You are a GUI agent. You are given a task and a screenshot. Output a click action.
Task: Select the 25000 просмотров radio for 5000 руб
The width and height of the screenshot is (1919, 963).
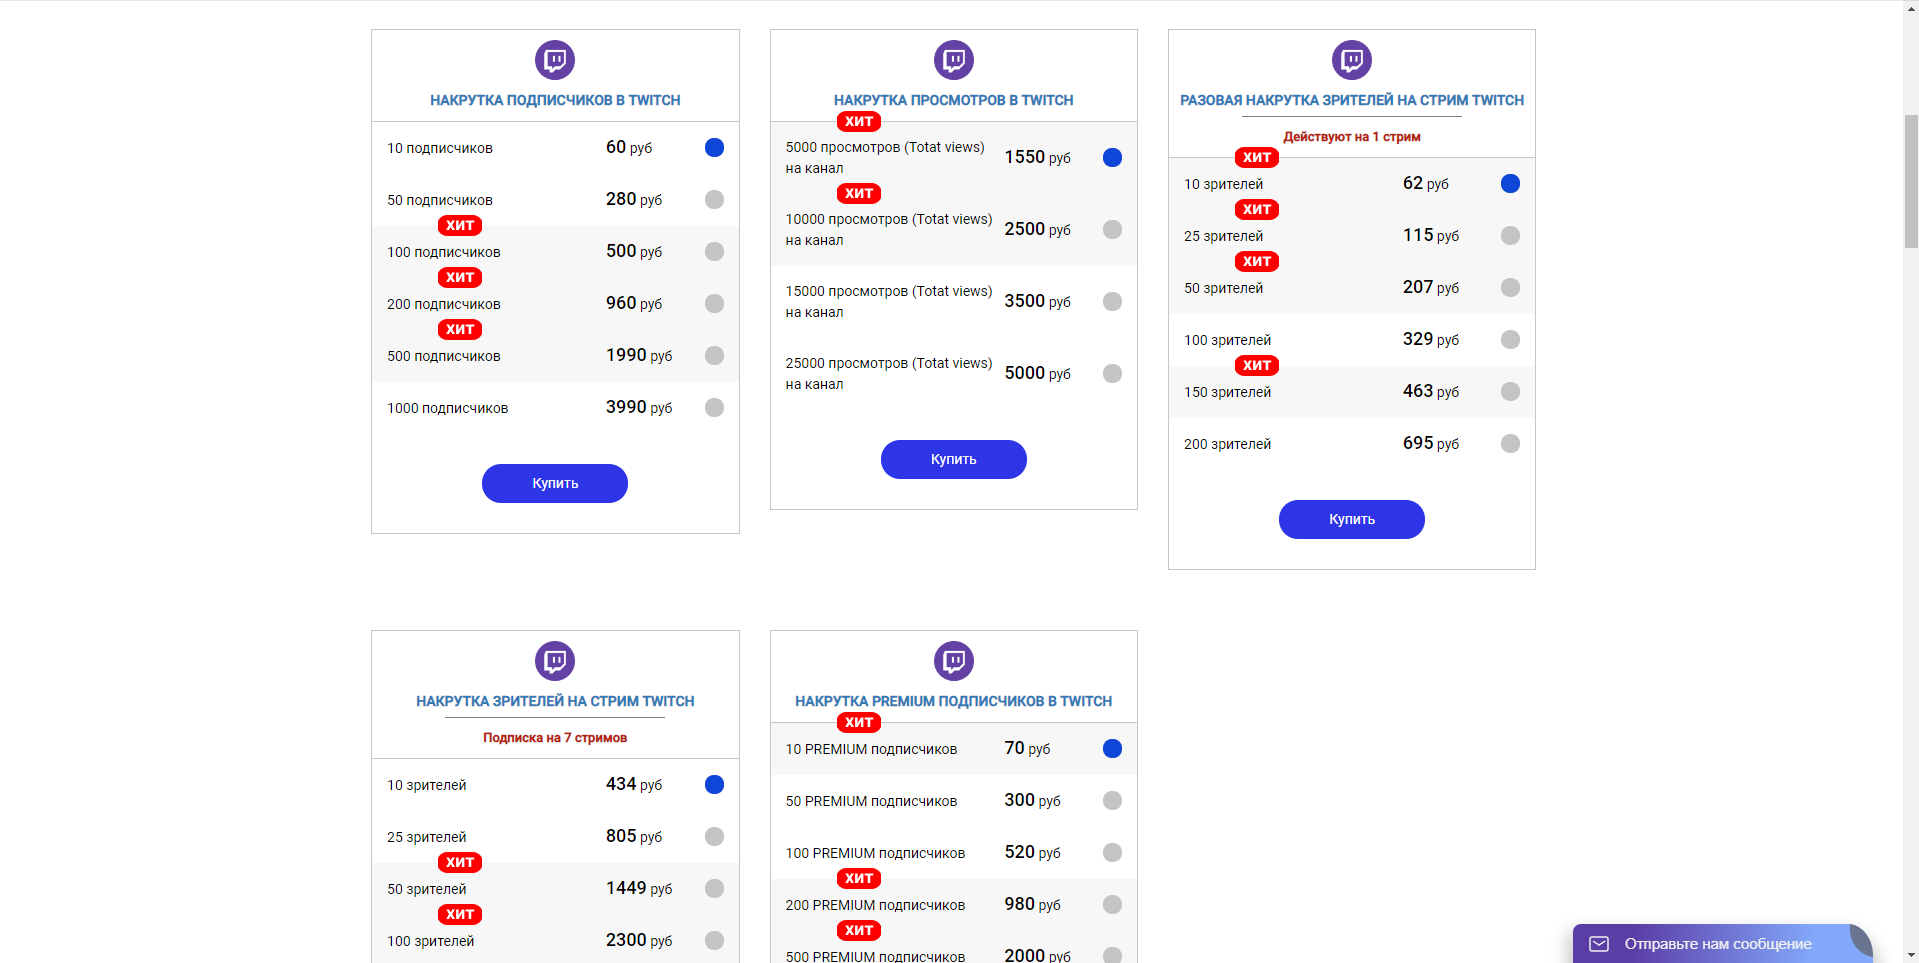pos(1112,374)
